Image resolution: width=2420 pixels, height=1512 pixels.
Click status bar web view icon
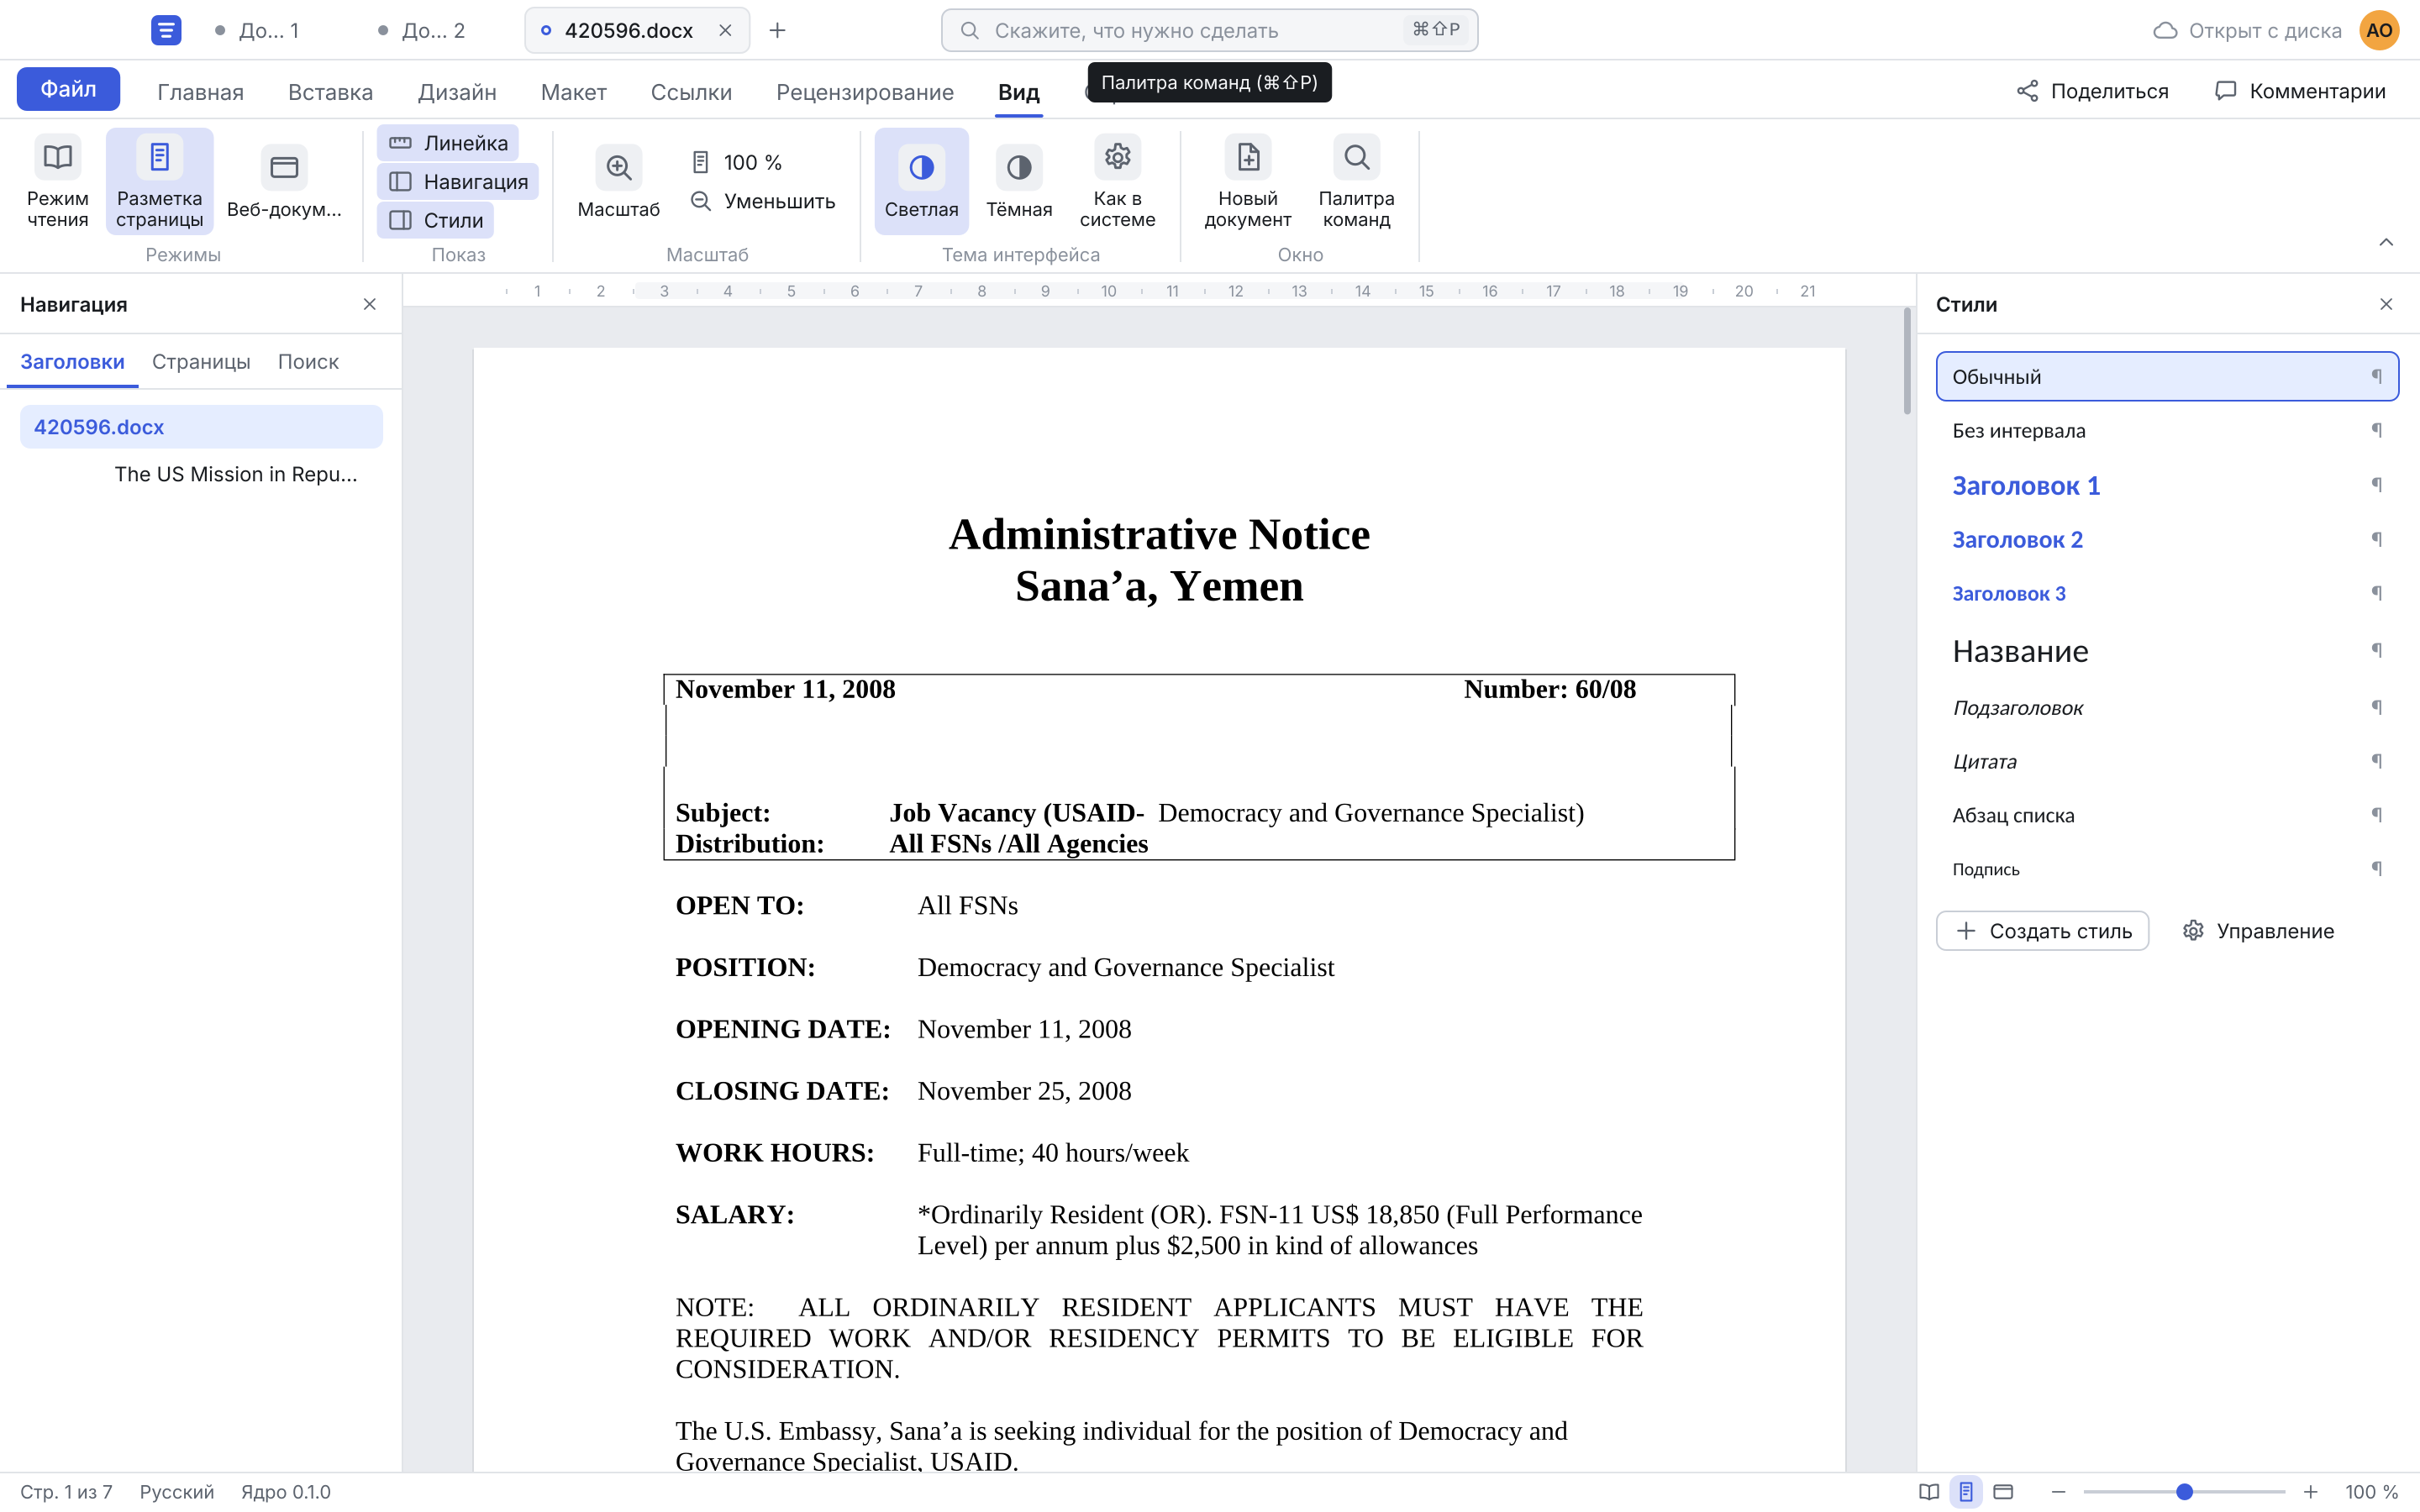click(2002, 1491)
